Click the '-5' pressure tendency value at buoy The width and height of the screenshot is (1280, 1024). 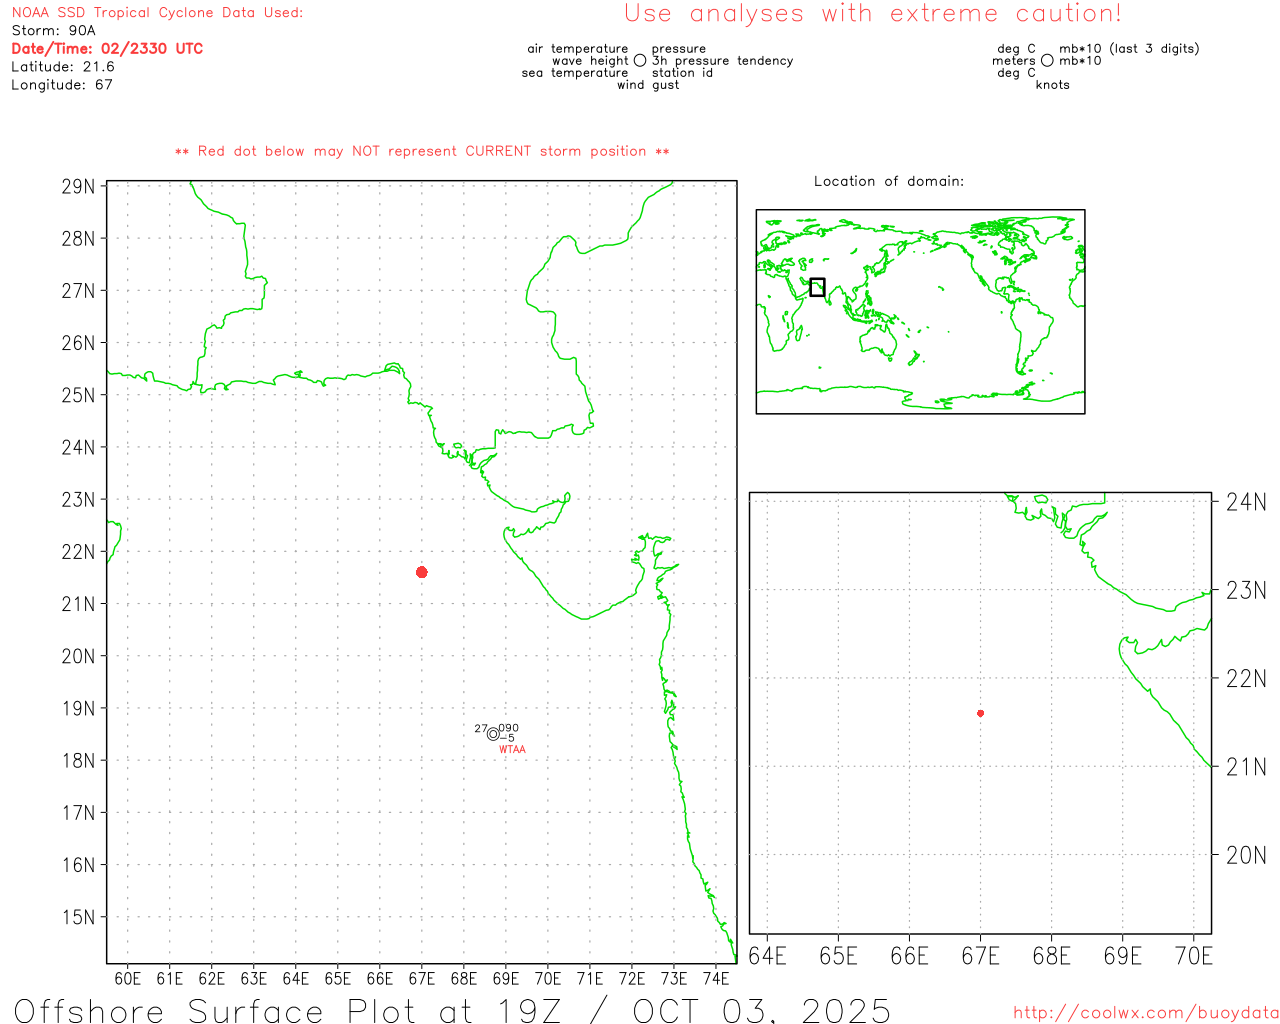[507, 738]
